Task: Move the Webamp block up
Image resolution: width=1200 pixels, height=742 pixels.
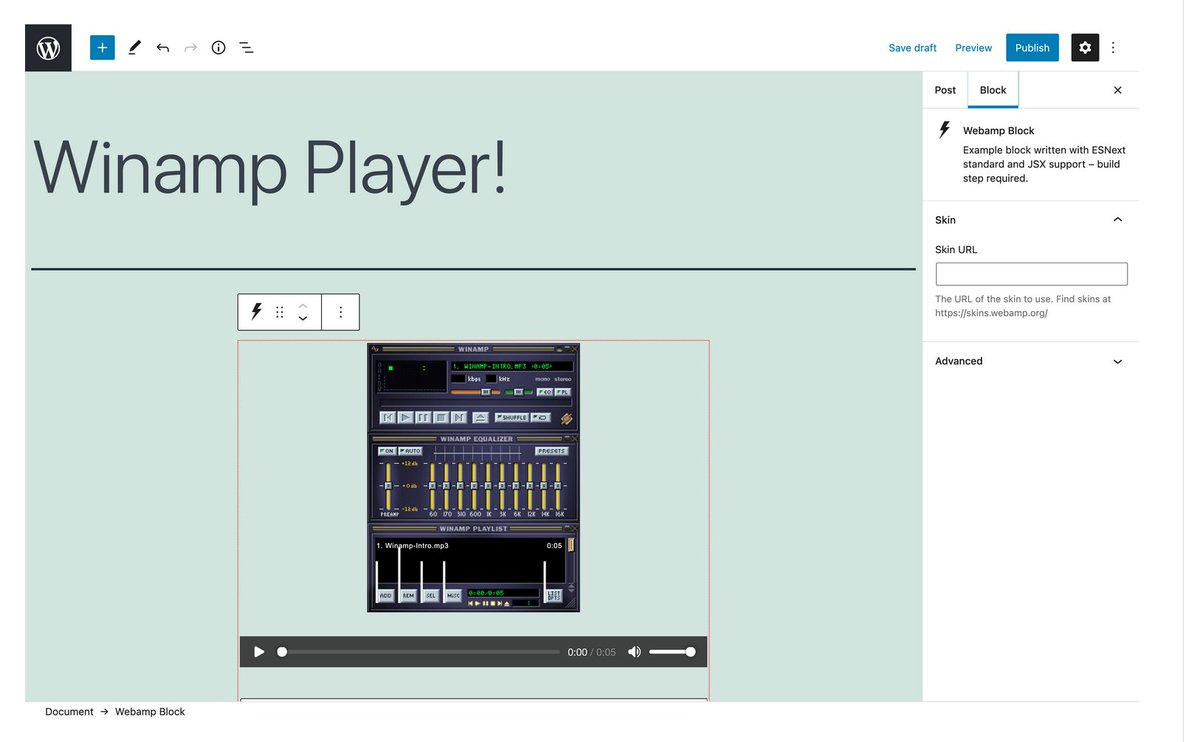Action: 303,305
